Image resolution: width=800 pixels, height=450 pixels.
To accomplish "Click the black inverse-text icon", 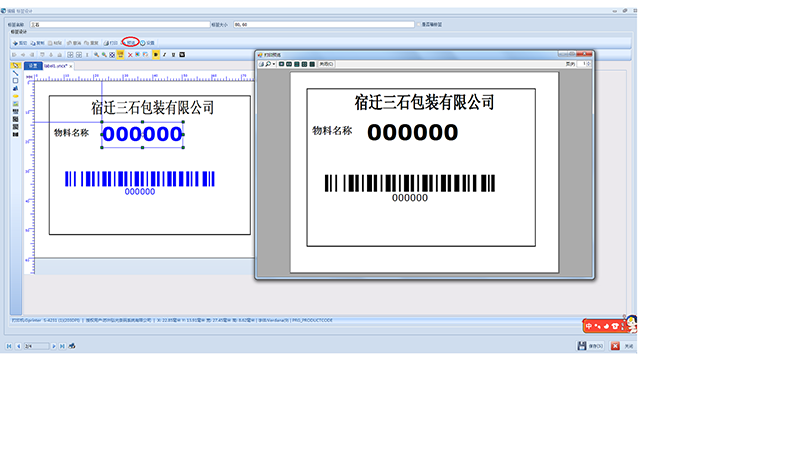I will pyautogui.click(x=182, y=55).
